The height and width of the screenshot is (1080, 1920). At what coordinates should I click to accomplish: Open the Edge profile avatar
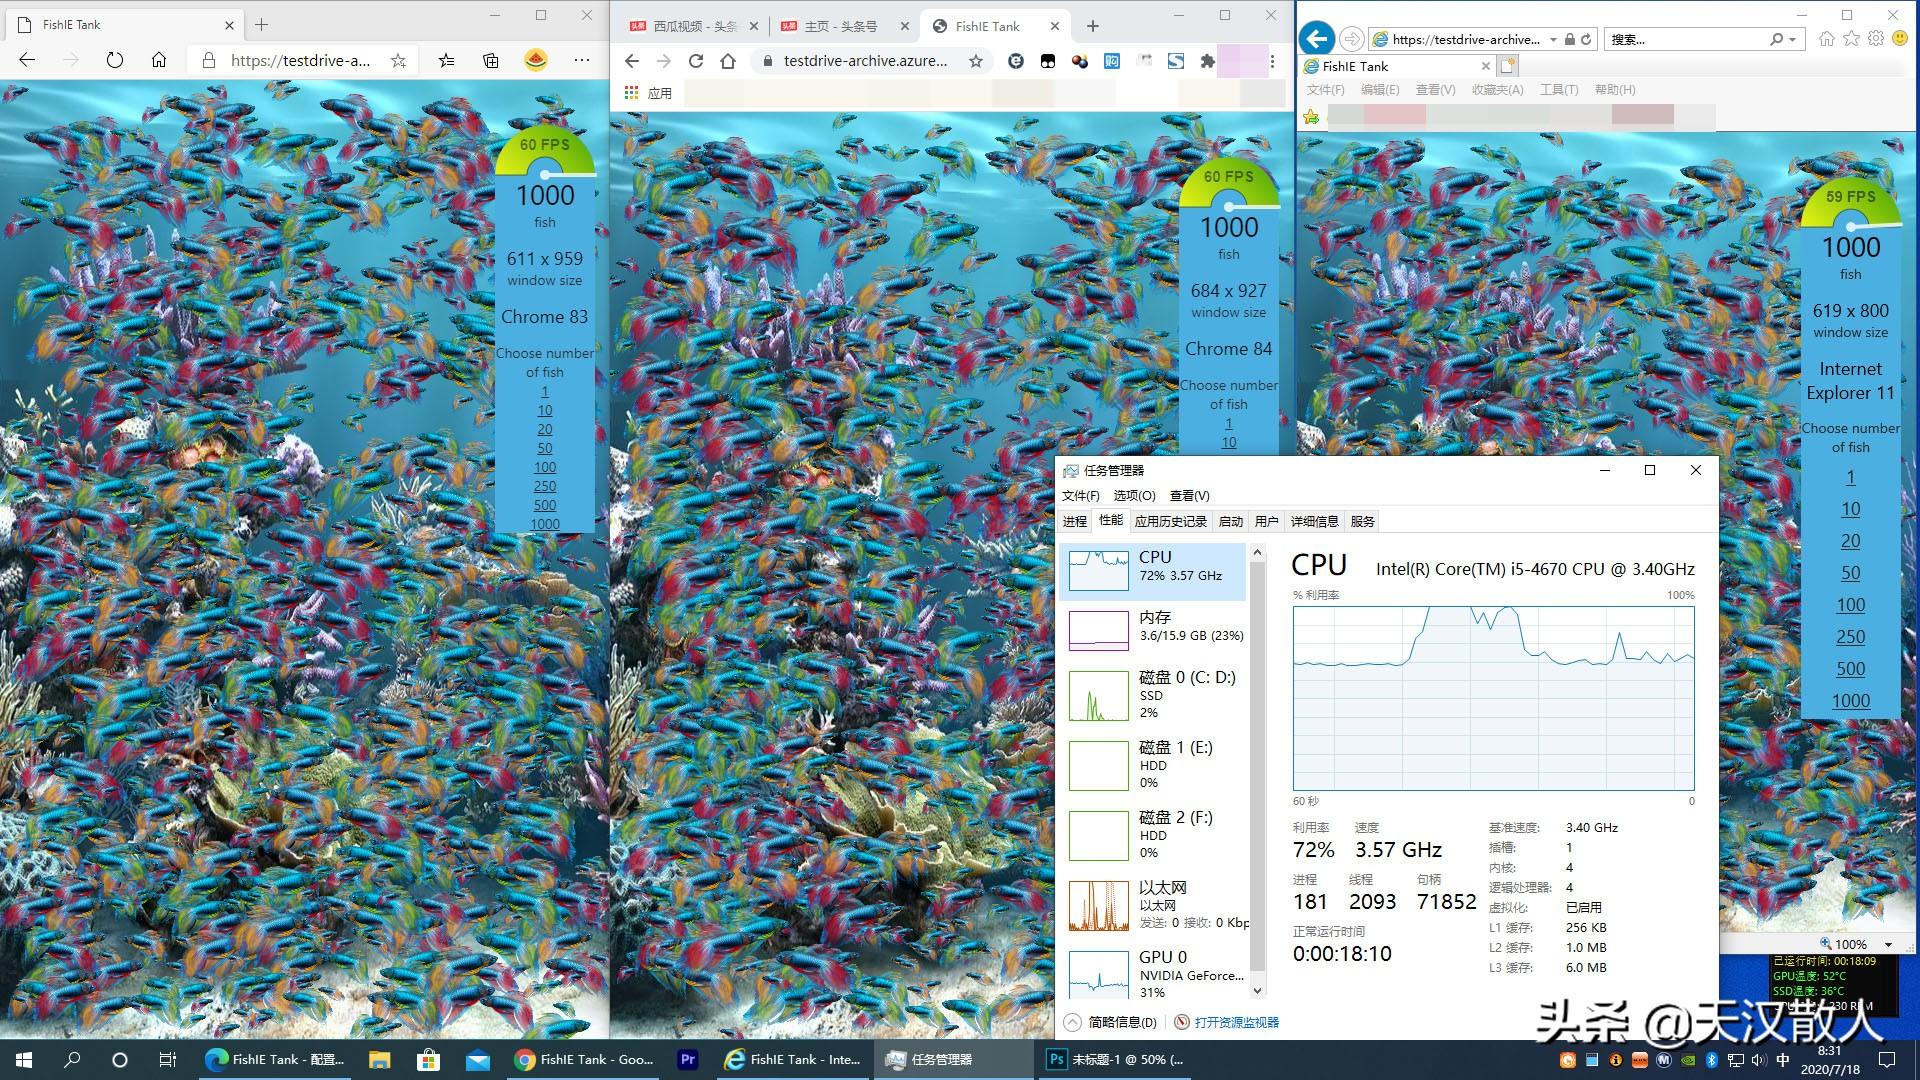[x=537, y=60]
